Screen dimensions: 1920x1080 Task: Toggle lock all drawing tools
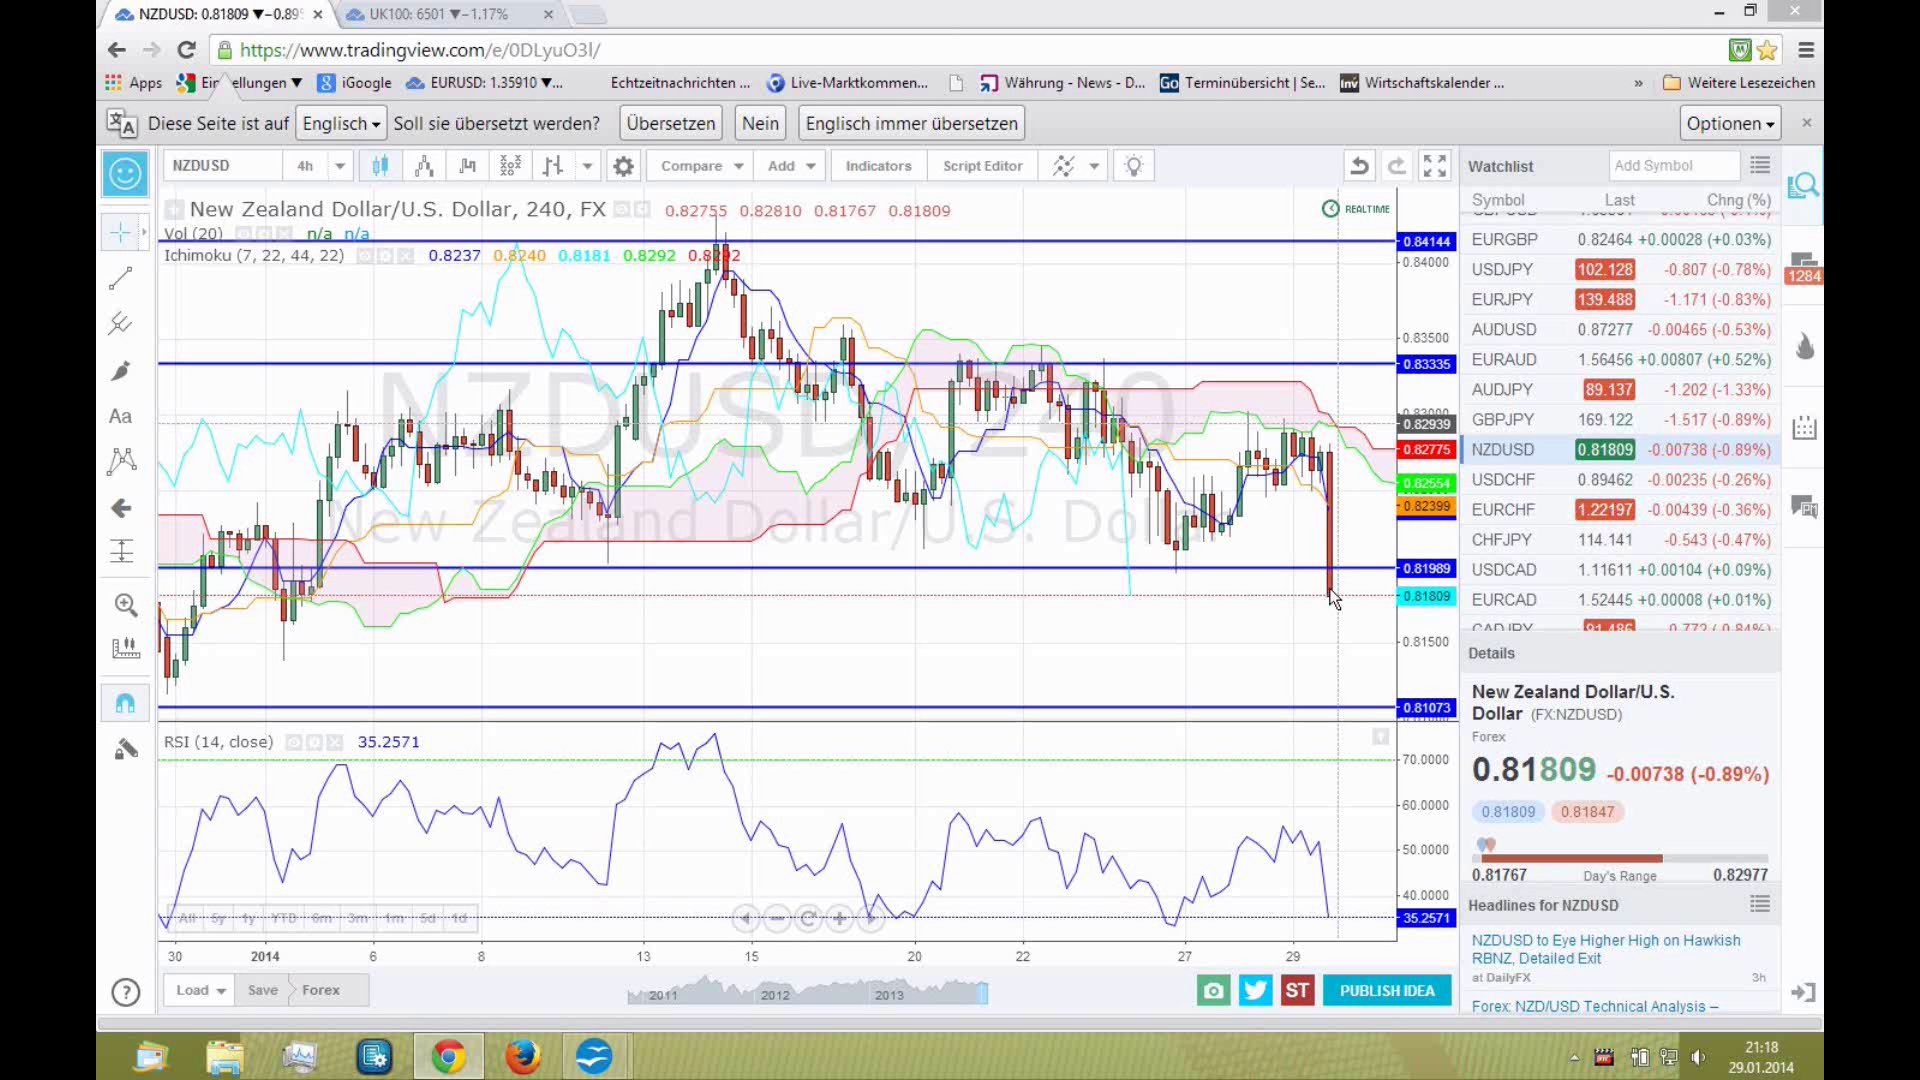pos(125,749)
